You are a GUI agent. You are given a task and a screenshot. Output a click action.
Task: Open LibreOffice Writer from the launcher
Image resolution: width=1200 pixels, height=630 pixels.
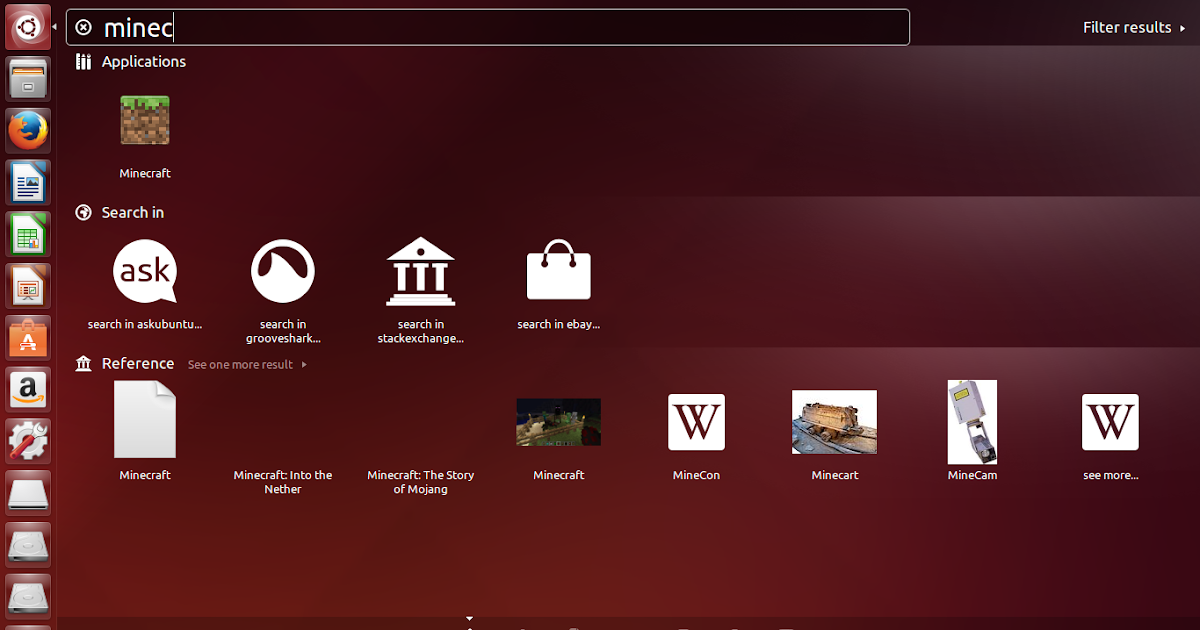pyautogui.click(x=28, y=183)
